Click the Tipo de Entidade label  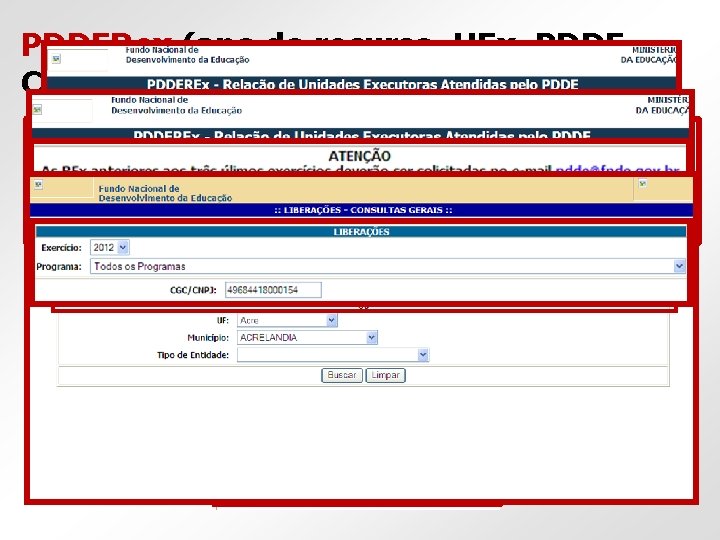pyautogui.click(x=193, y=355)
